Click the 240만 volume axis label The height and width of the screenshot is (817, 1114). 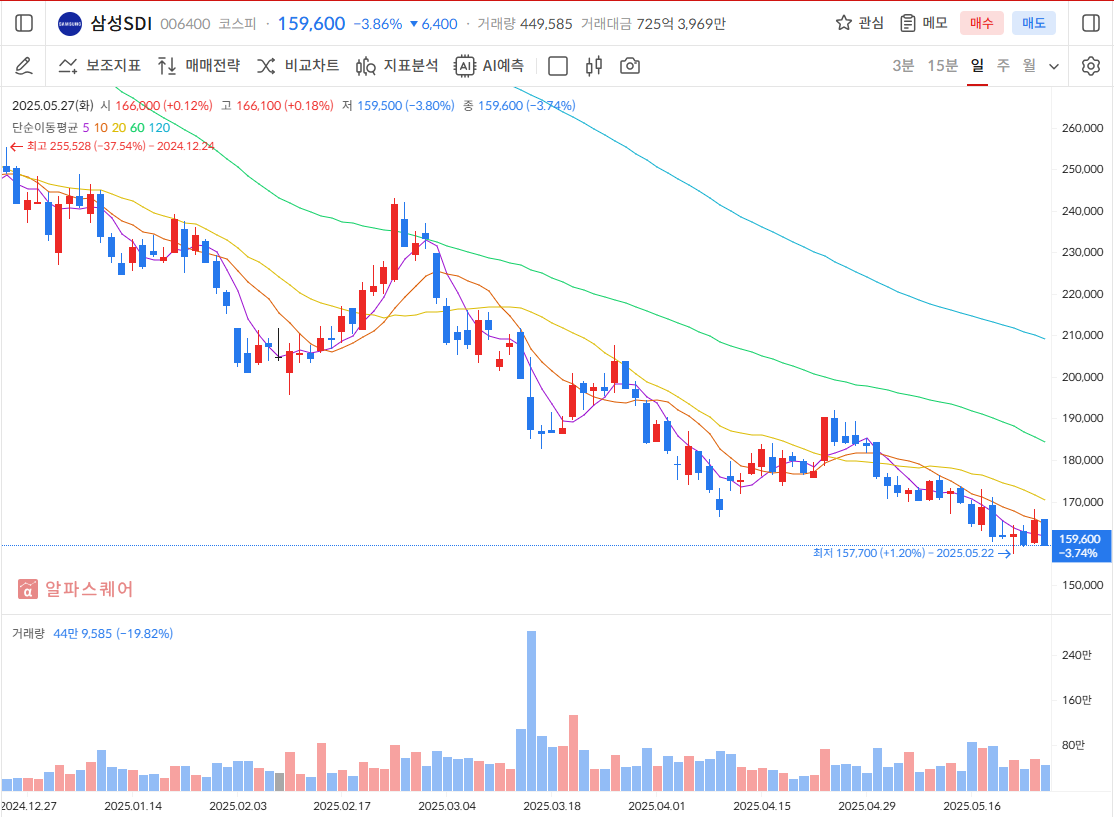1076,655
